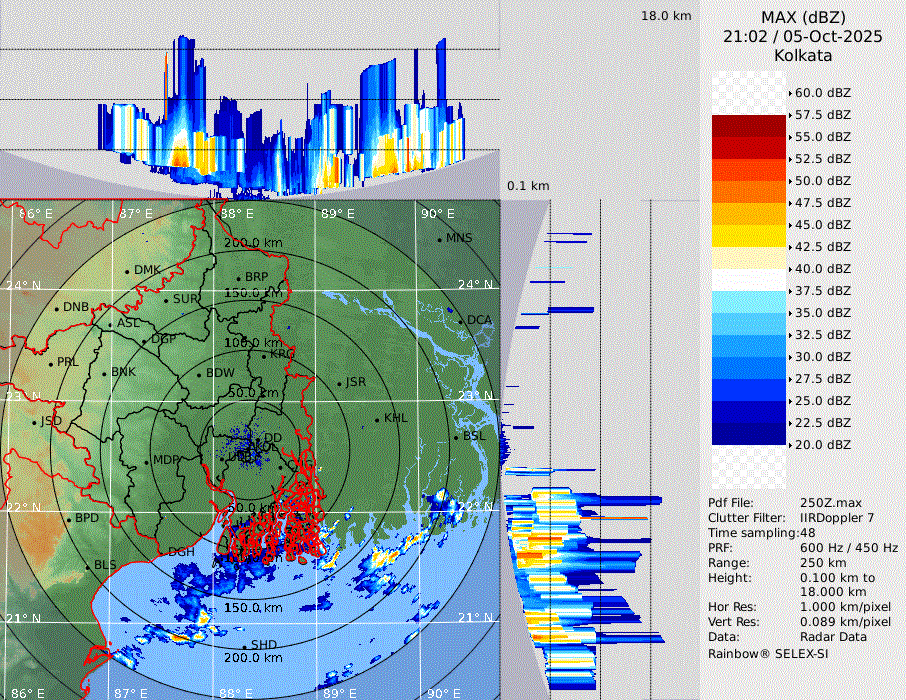
Task: Click the arrow beside 47.5 dBZ label
Action: pos(790,203)
